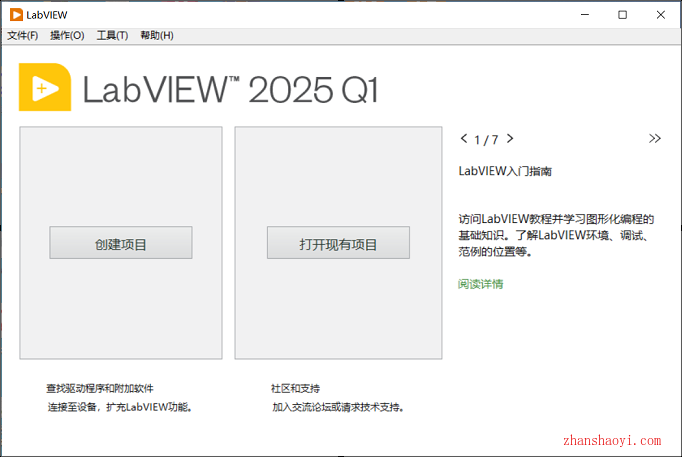682x457 pixels.
Task: Click the 1 / 7 page indicator
Action: click(486, 139)
